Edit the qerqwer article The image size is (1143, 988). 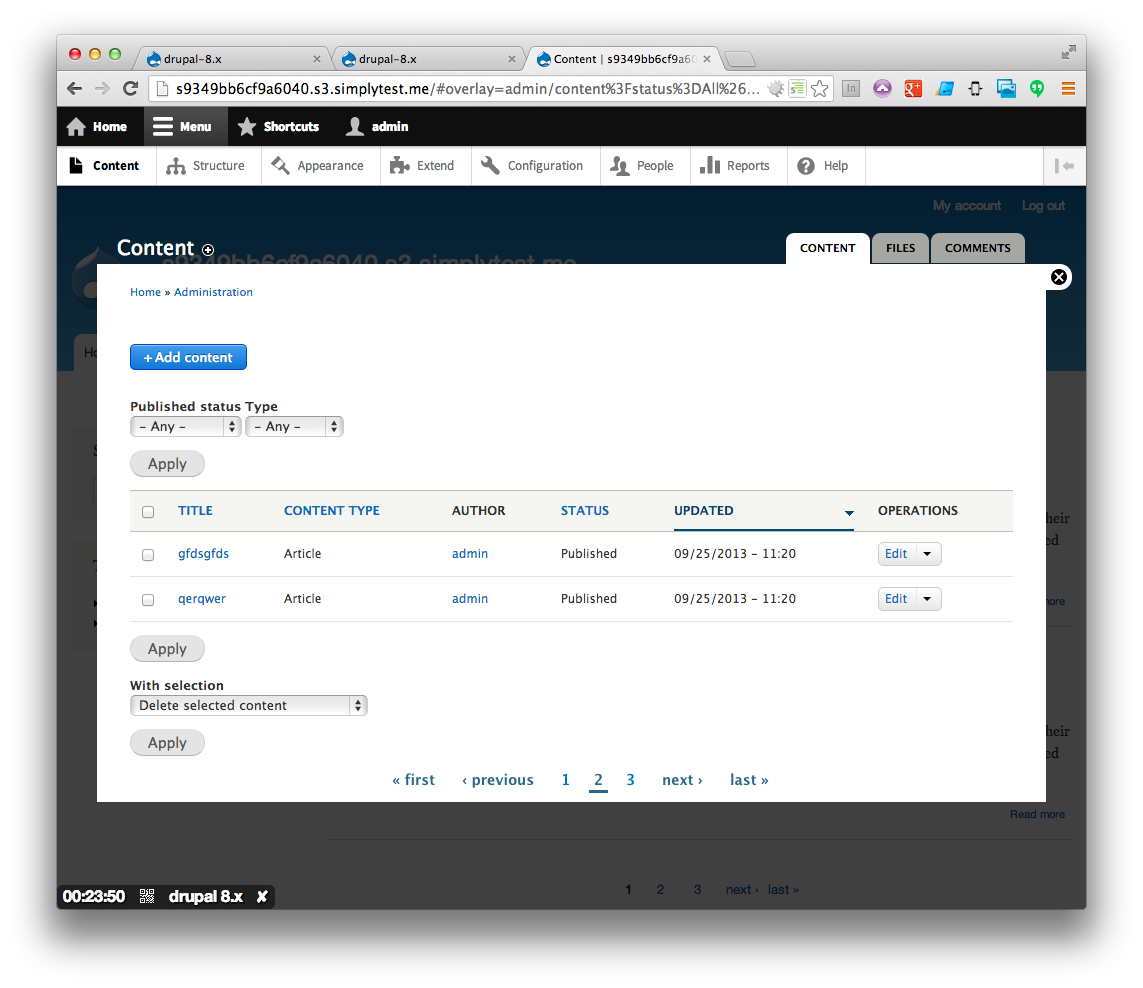pos(897,599)
